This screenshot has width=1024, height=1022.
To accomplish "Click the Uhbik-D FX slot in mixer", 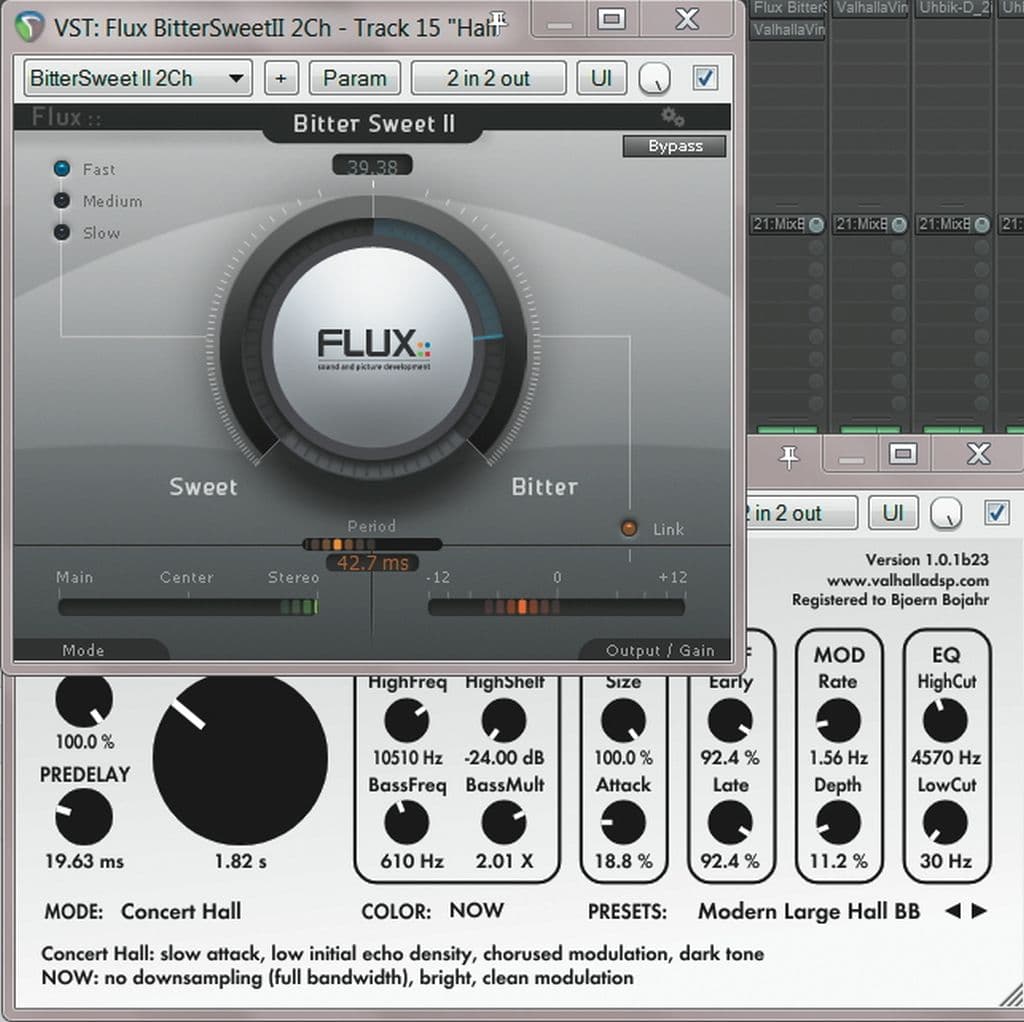I will tap(953, 8).
